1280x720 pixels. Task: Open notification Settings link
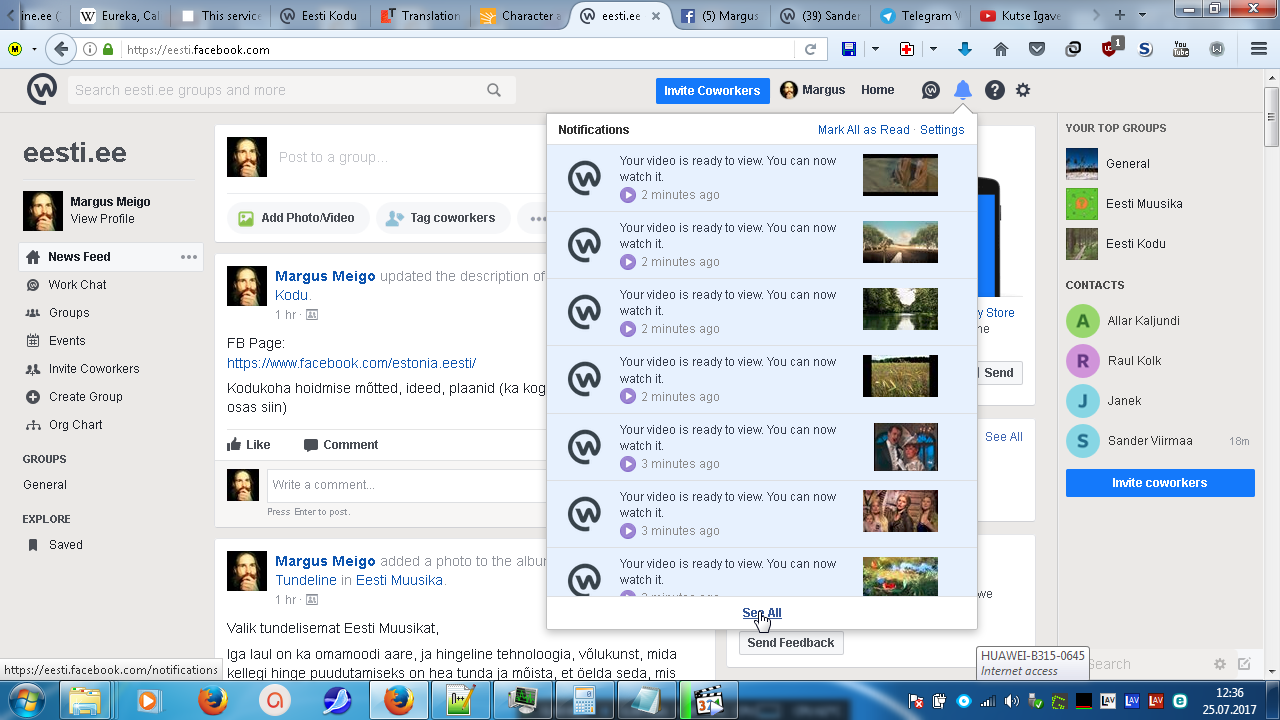pyautogui.click(x=942, y=130)
